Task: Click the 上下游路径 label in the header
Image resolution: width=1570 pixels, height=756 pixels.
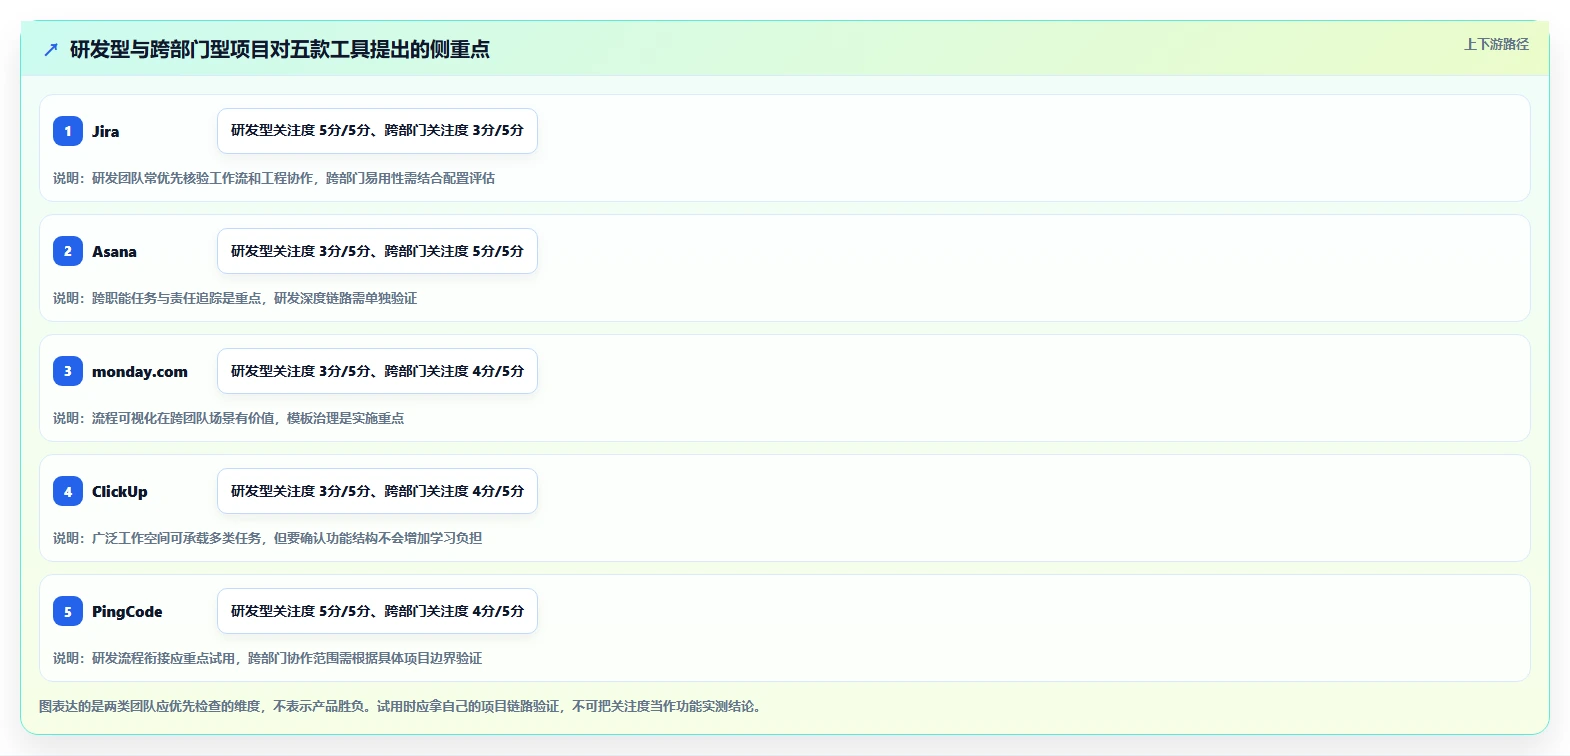Action: coord(1496,44)
